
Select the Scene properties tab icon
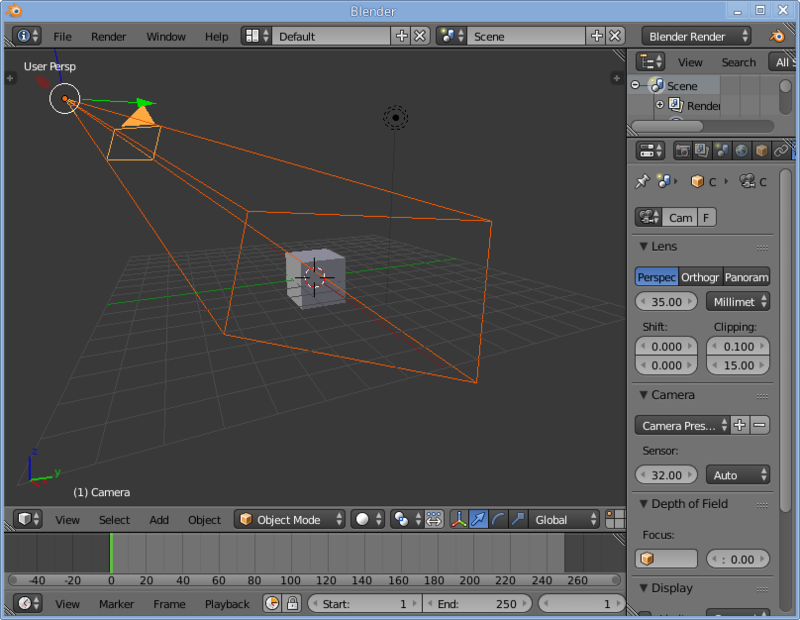721,151
